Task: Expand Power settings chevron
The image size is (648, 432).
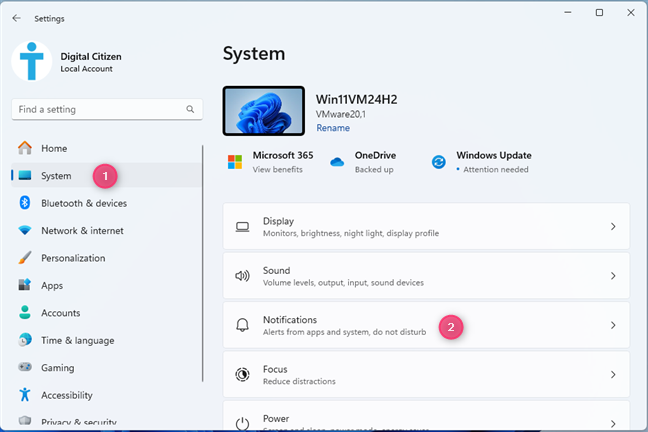Action: coord(613,424)
